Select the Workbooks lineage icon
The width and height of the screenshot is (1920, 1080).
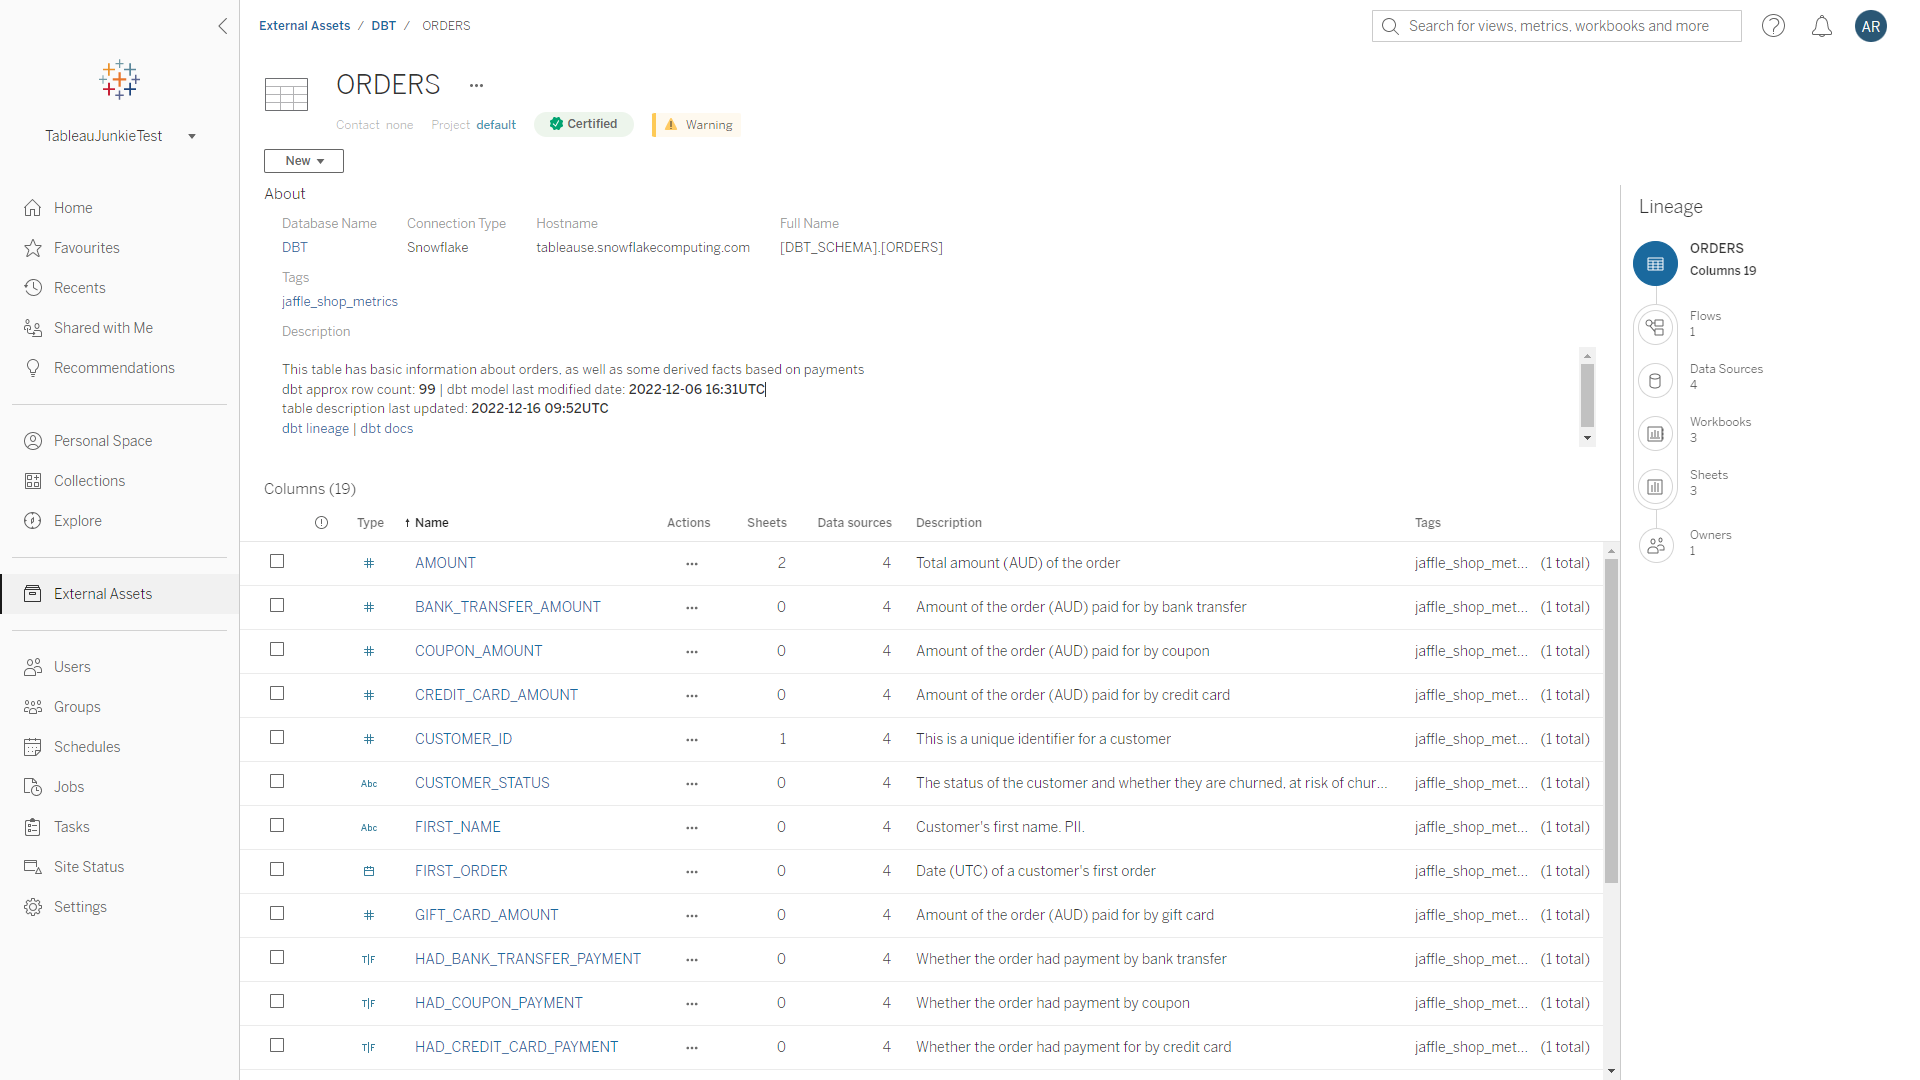(x=1655, y=433)
